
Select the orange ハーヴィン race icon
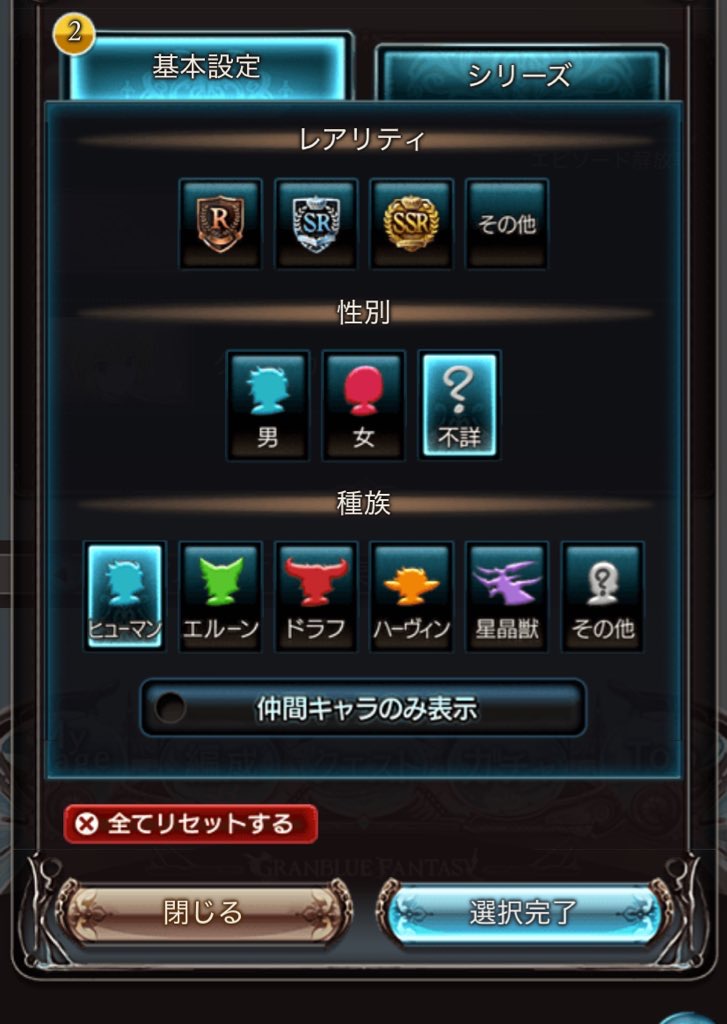[412, 596]
